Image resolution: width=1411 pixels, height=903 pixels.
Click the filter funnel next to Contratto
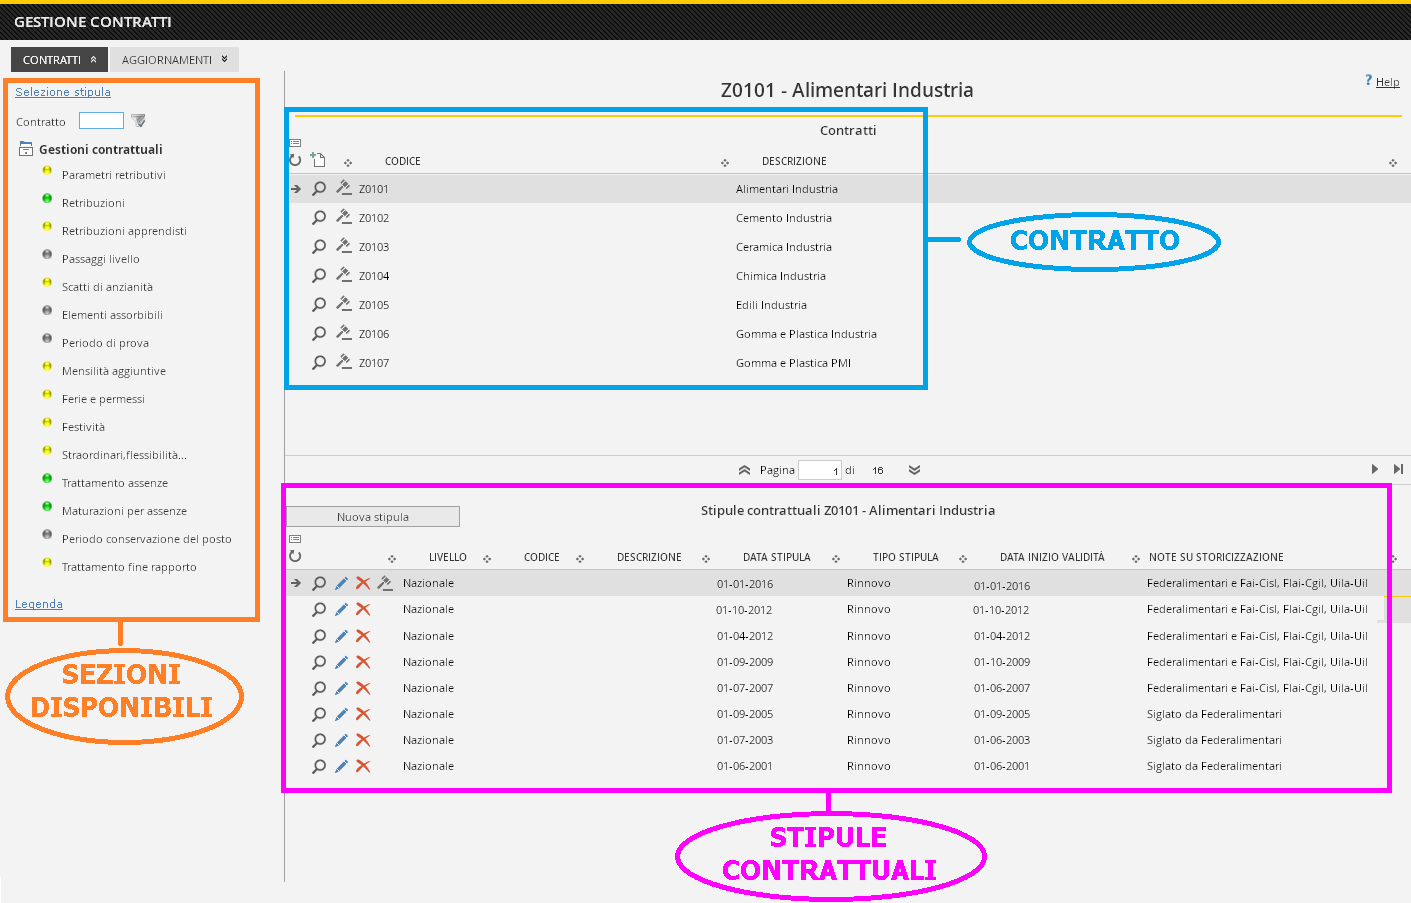pyautogui.click(x=139, y=121)
